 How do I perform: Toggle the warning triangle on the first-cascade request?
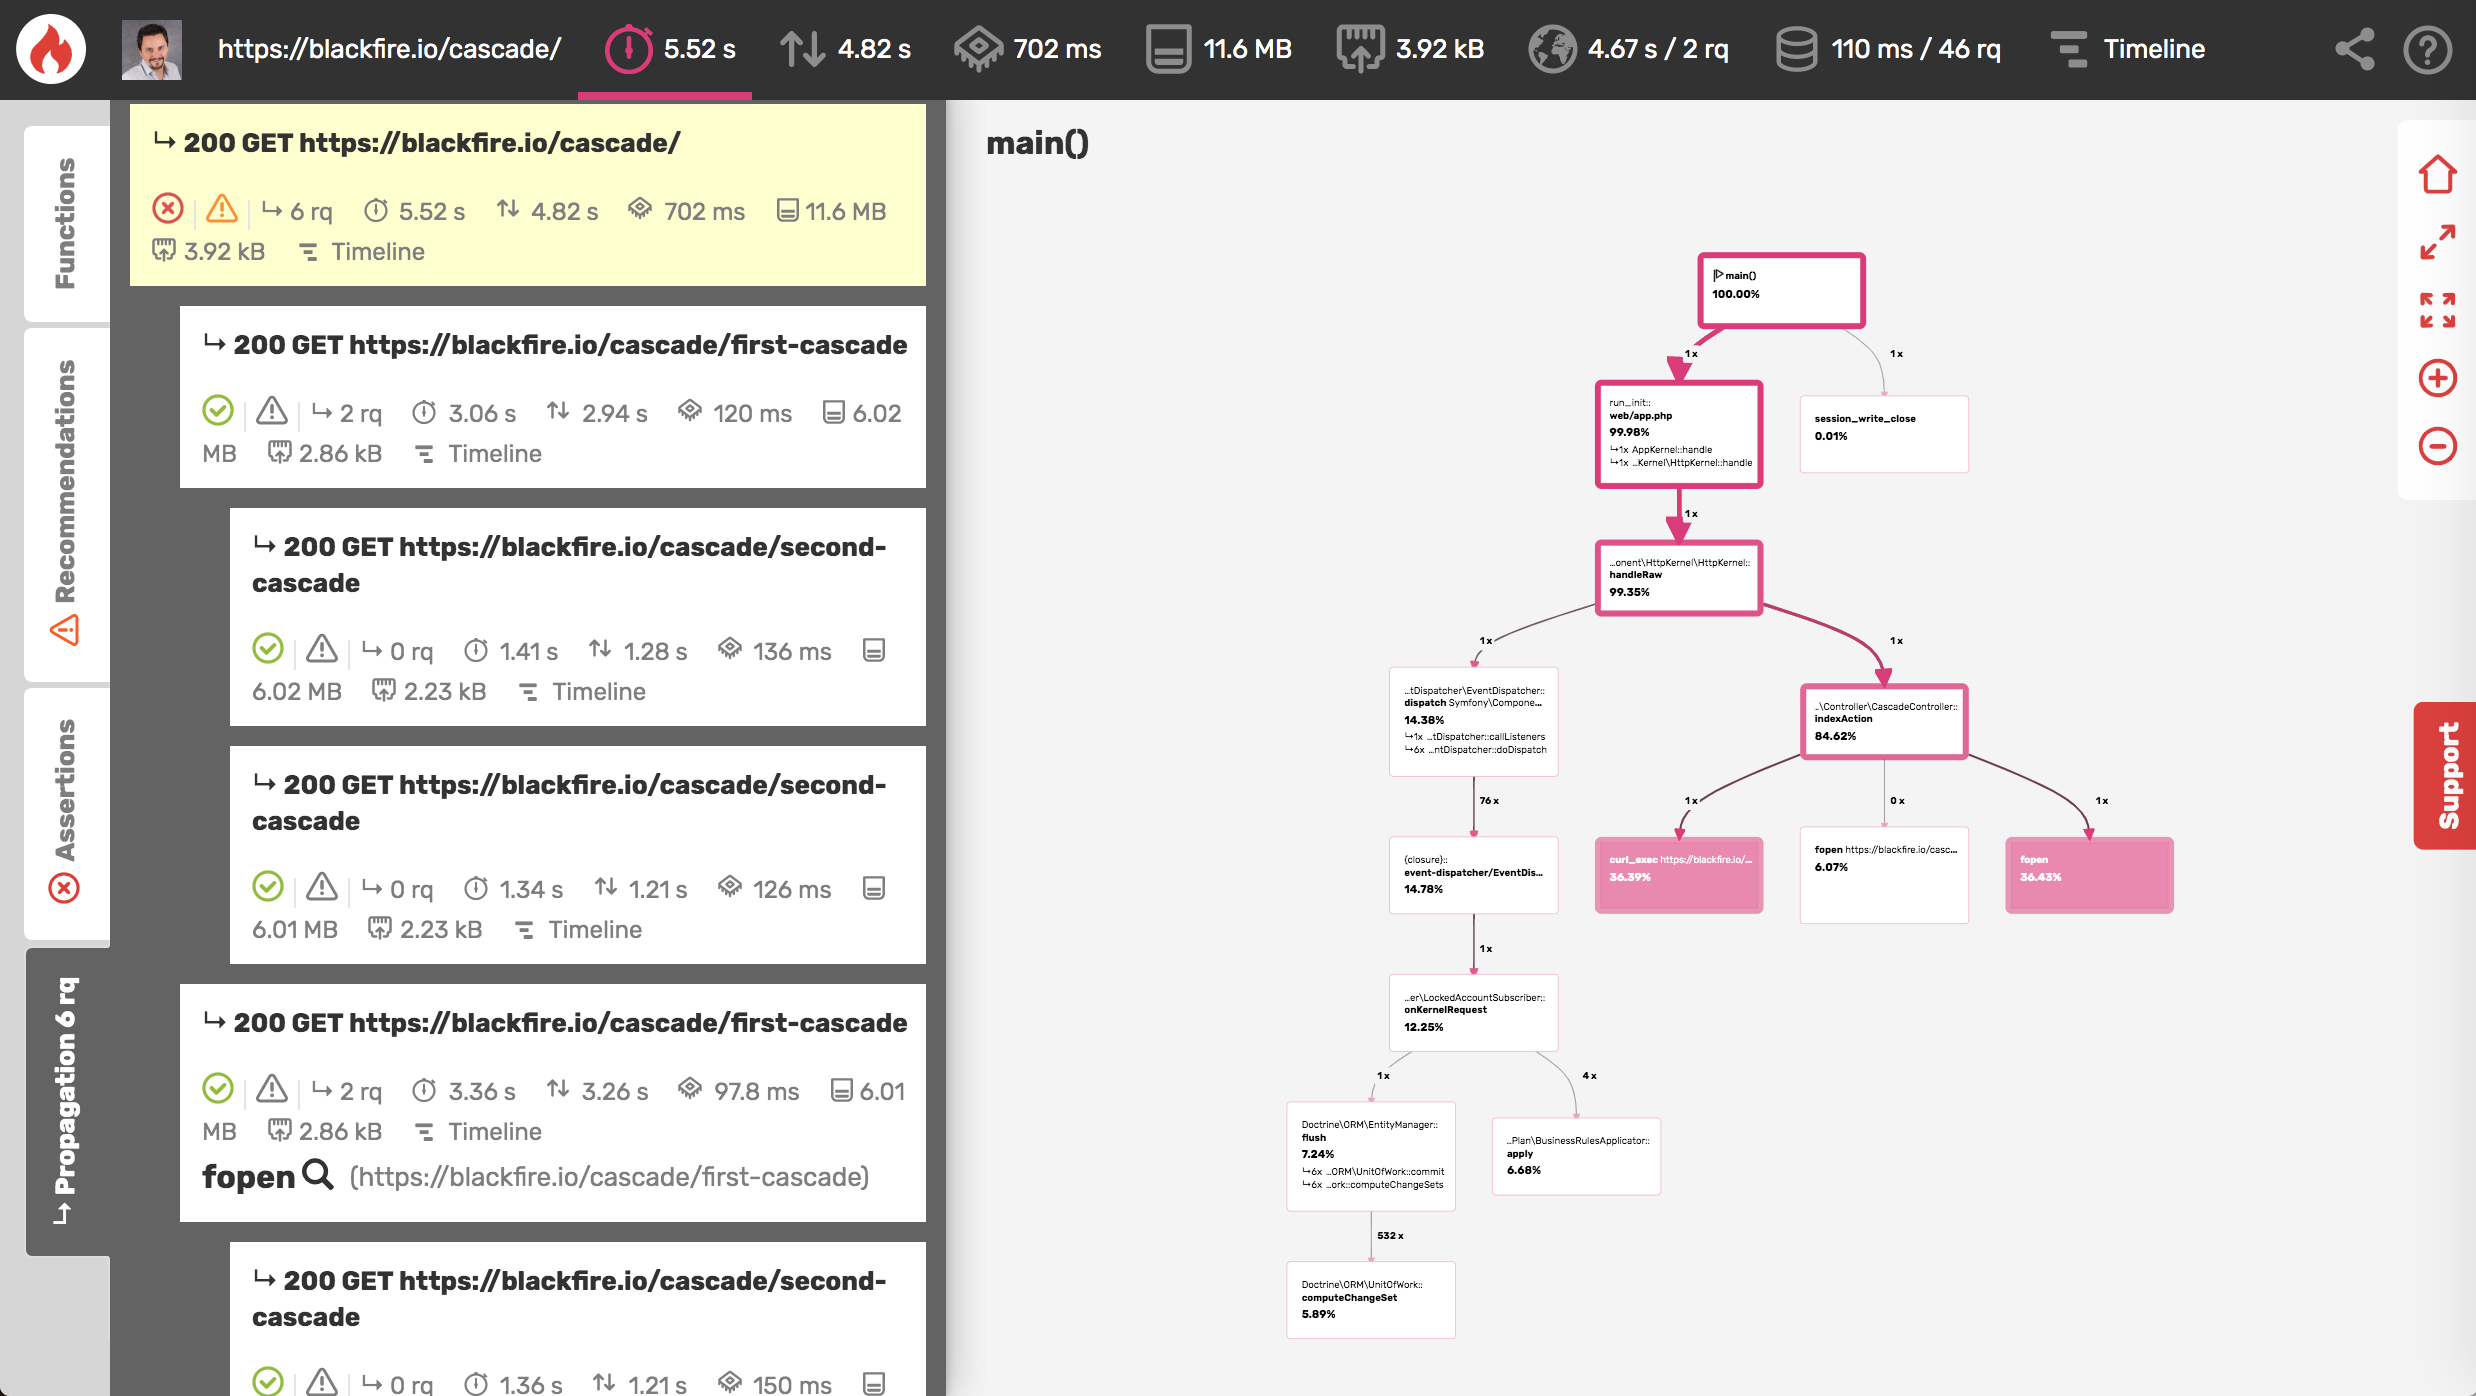(271, 411)
